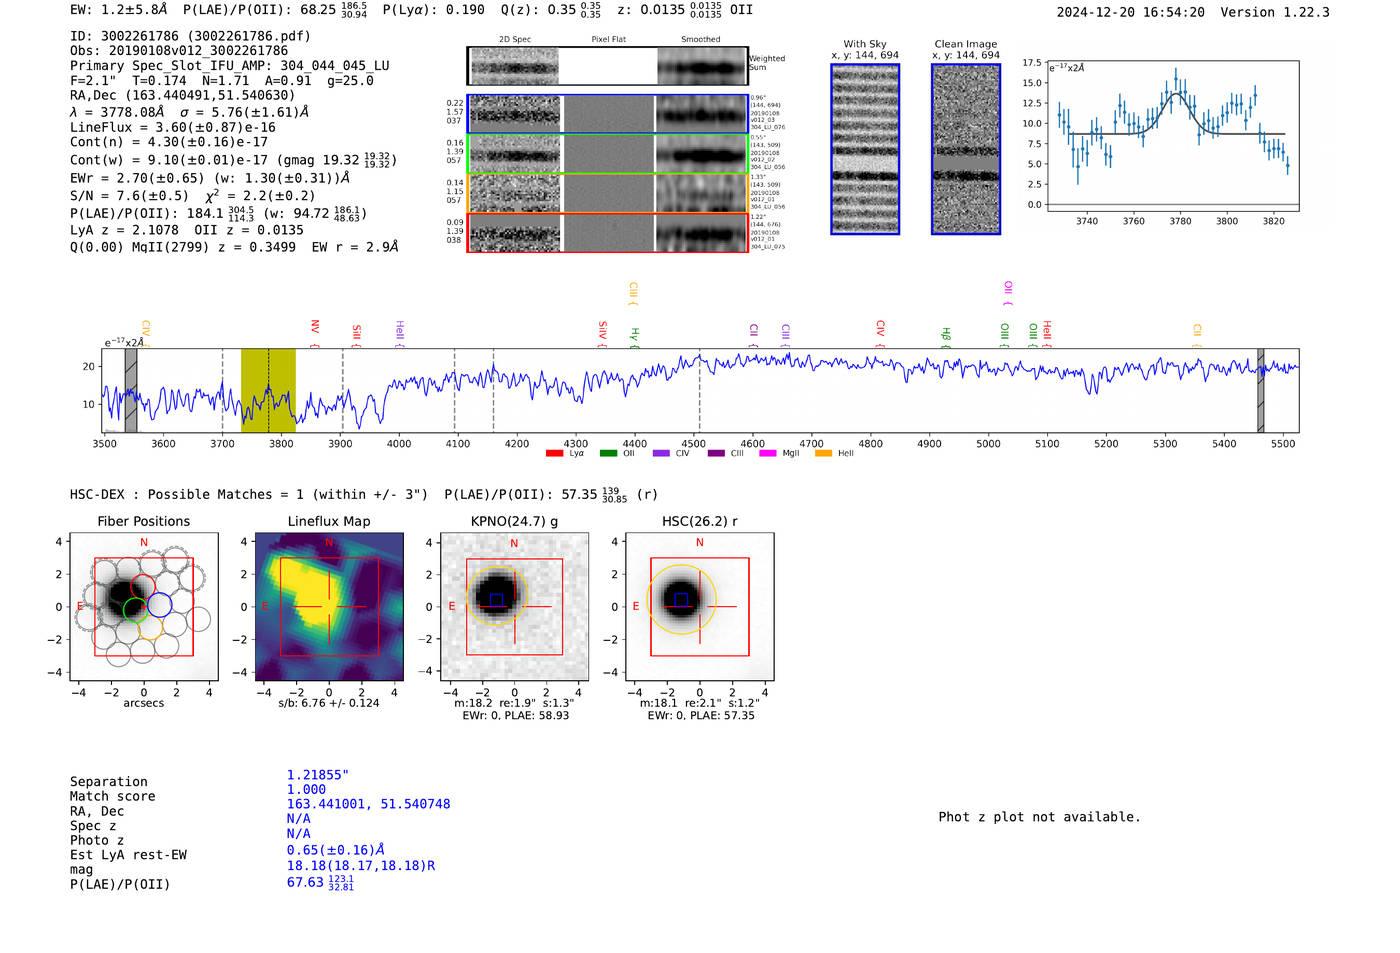Select the Est LyA rest-EW value 0.65(±0.16)Å
Screen dimensions: 1400x953
click(x=336, y=850)
